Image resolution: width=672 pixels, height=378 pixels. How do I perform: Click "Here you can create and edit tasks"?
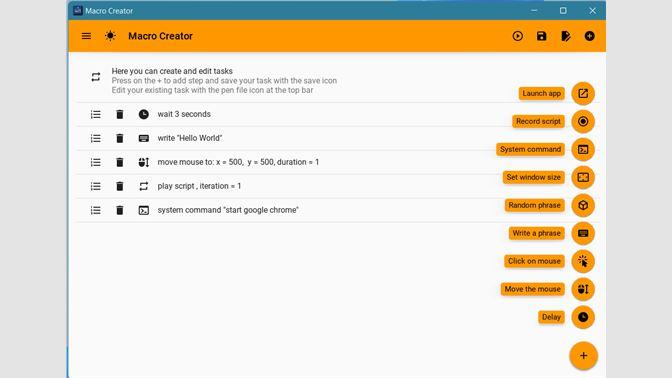(x=172, y=71)
